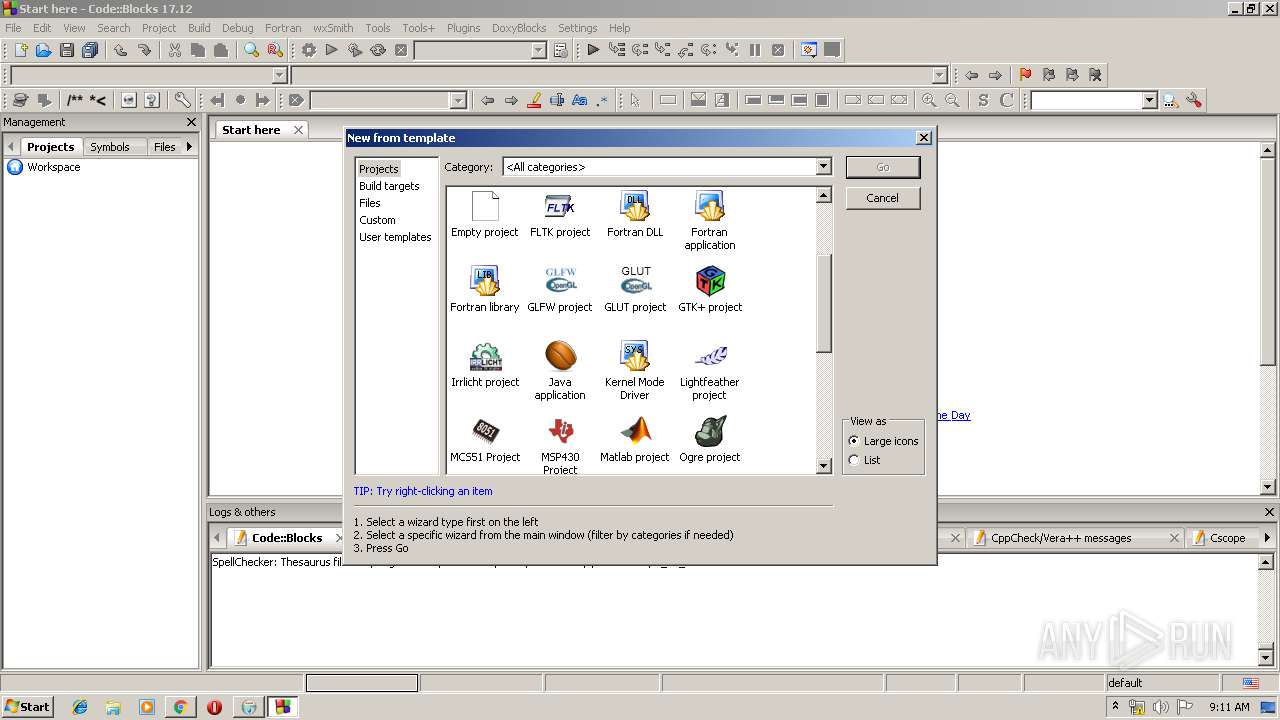Open Chrome from the taskbar

pyautogui.click(x=180, y=707)
